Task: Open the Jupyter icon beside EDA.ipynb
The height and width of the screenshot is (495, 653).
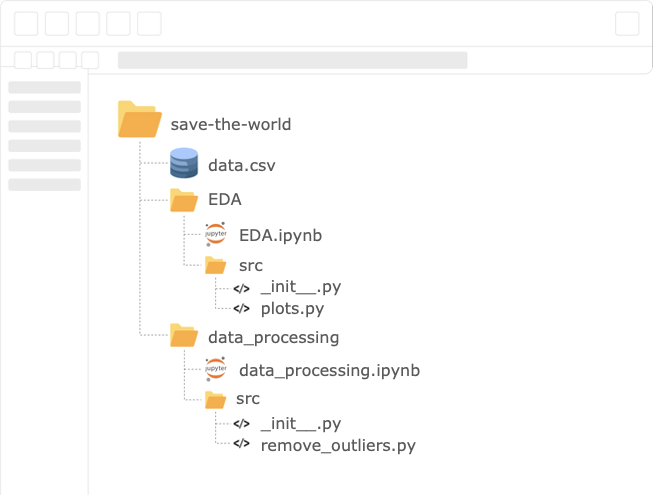Action: [216, 234]
